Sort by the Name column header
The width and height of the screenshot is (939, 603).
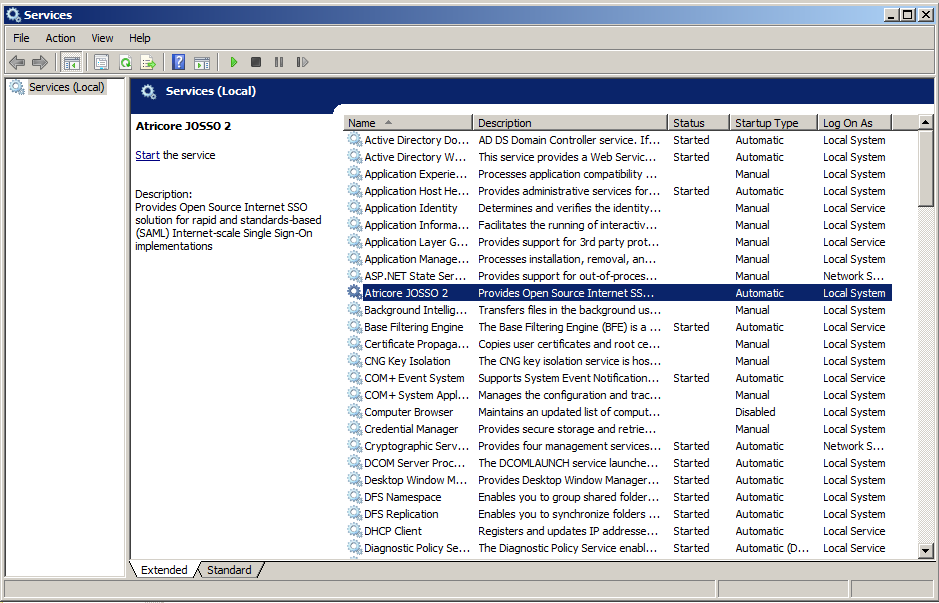click(408, 123)
